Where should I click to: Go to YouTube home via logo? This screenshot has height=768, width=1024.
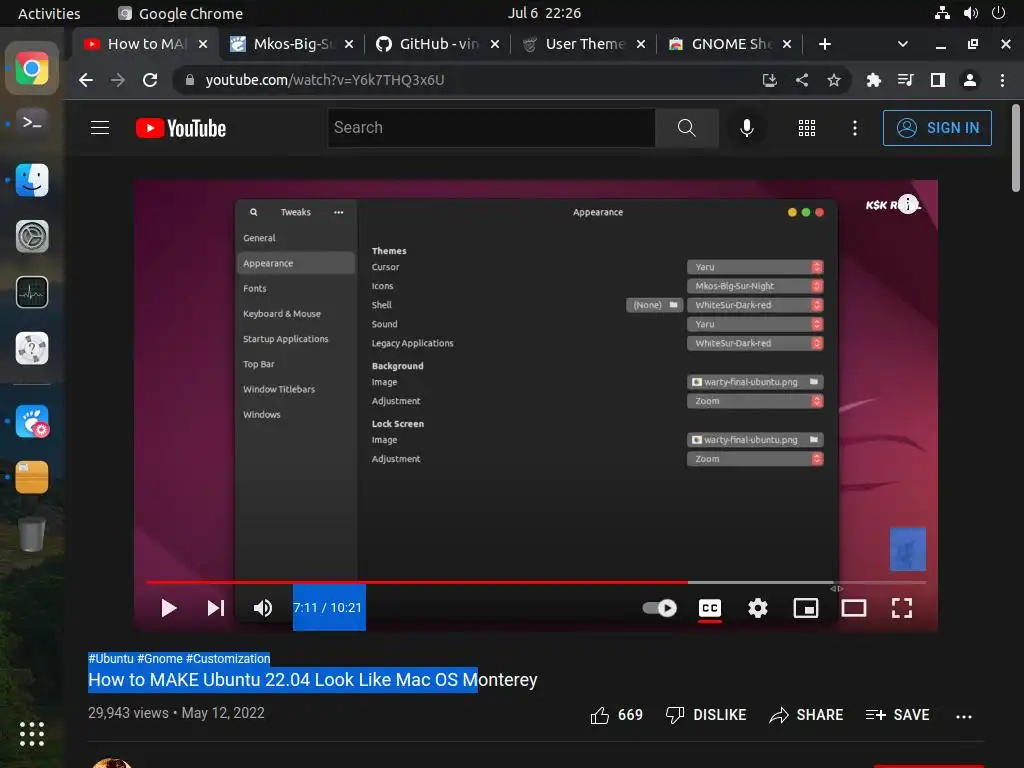point(181,128)
